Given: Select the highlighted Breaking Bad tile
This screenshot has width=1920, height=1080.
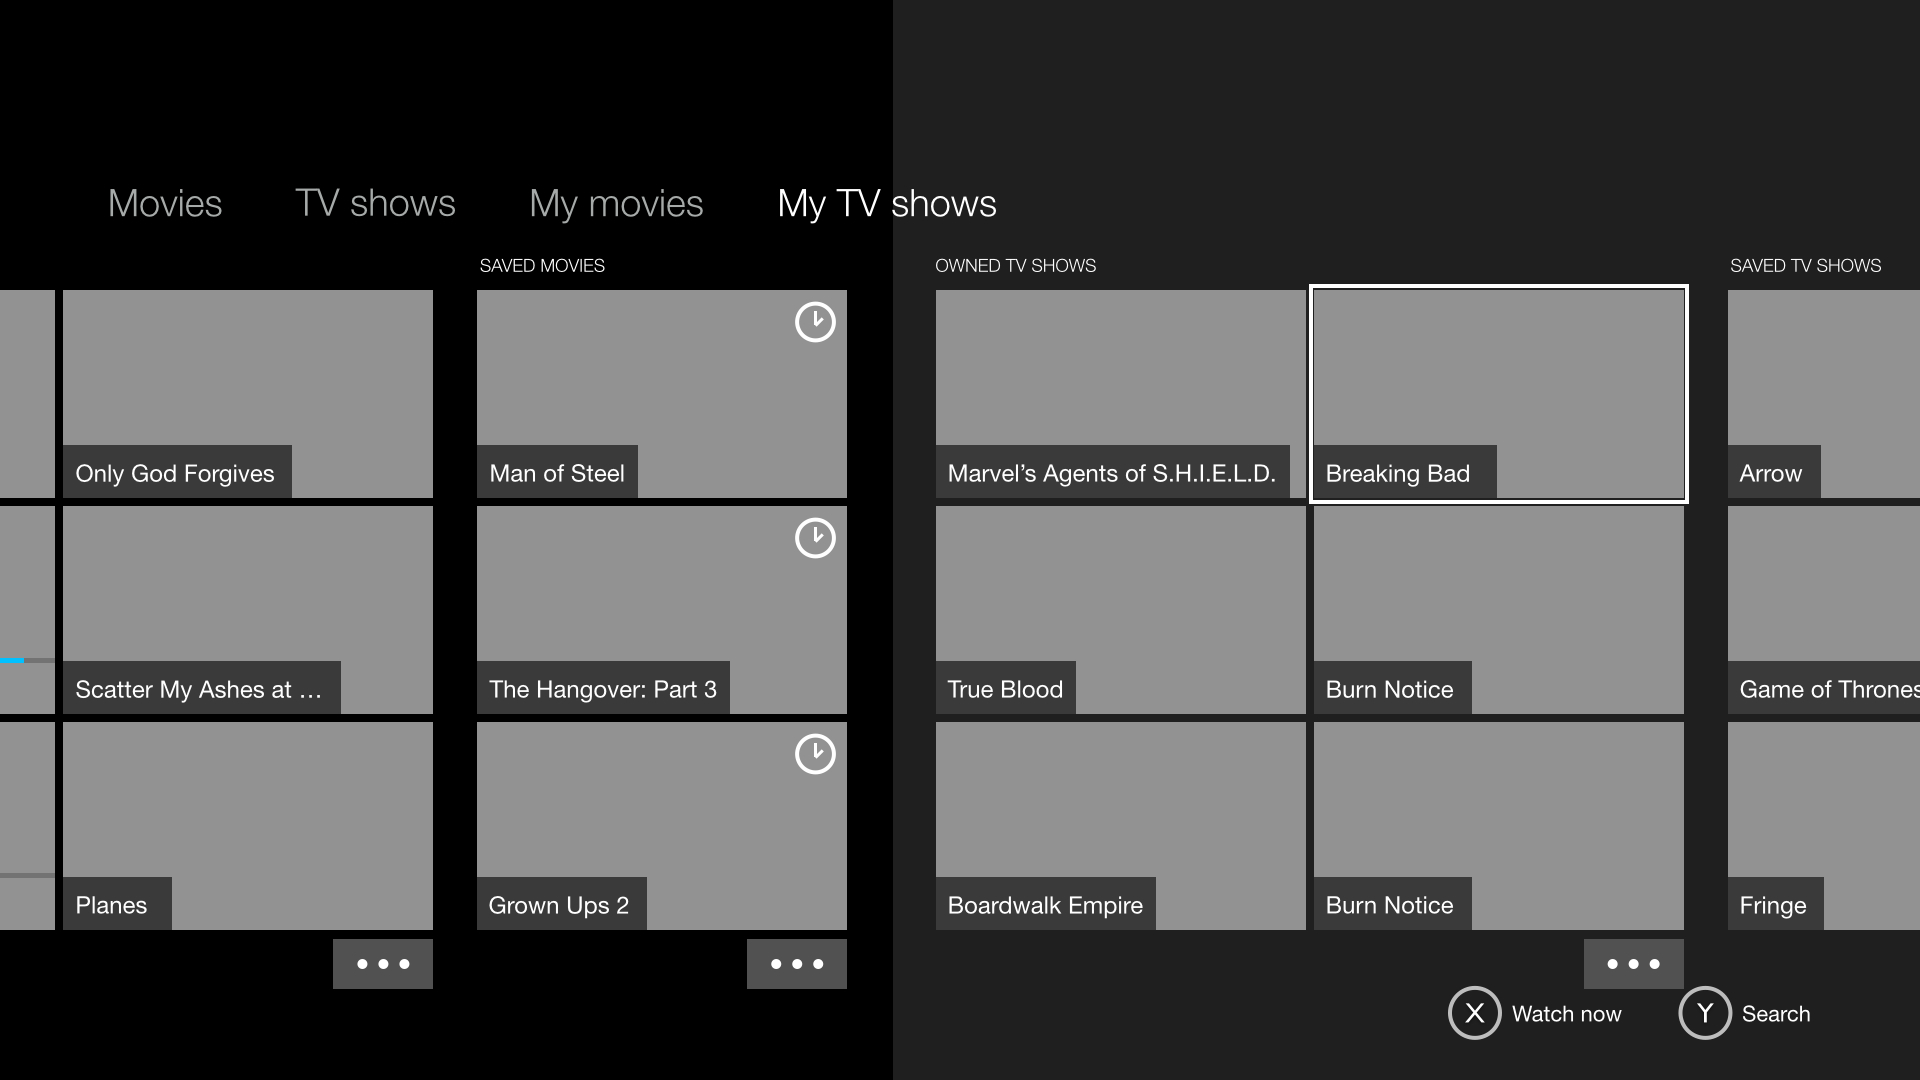Looking at the screenshot, I should click(x=1499, y=394).
